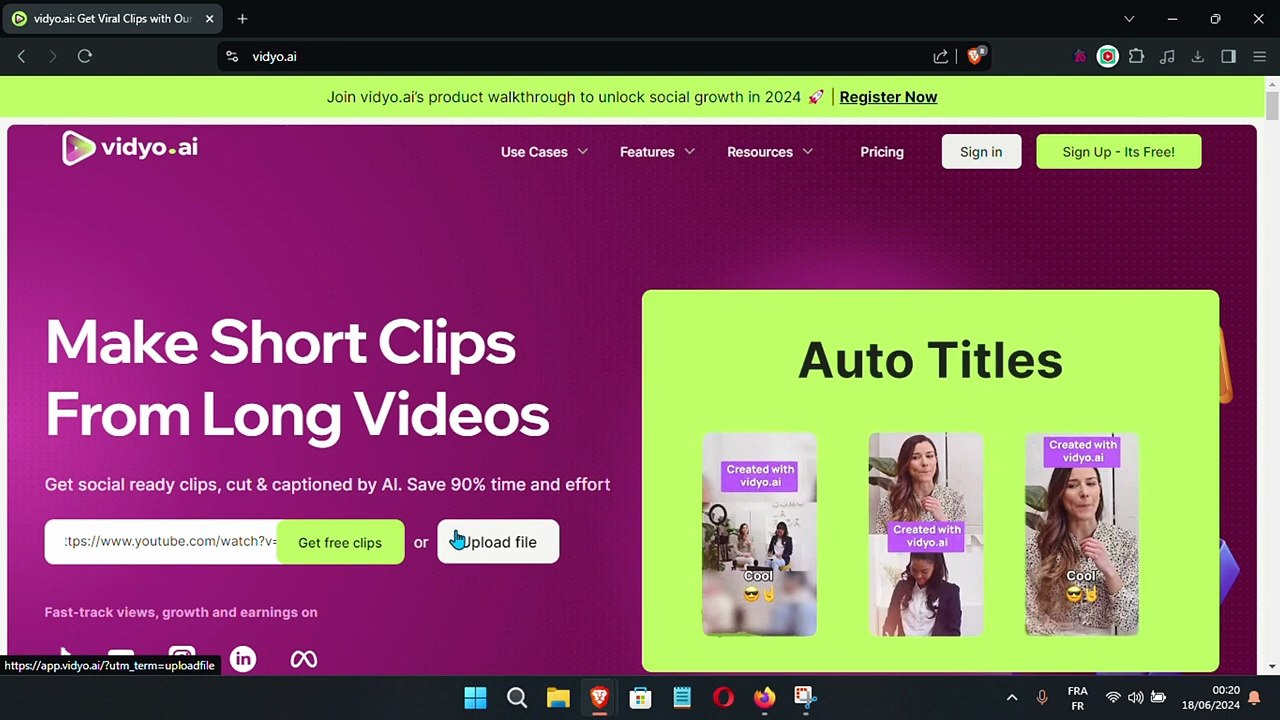Click the Sign in button
The height and width of the screenshot is (720, 1280).
click(x=981, y=152)
